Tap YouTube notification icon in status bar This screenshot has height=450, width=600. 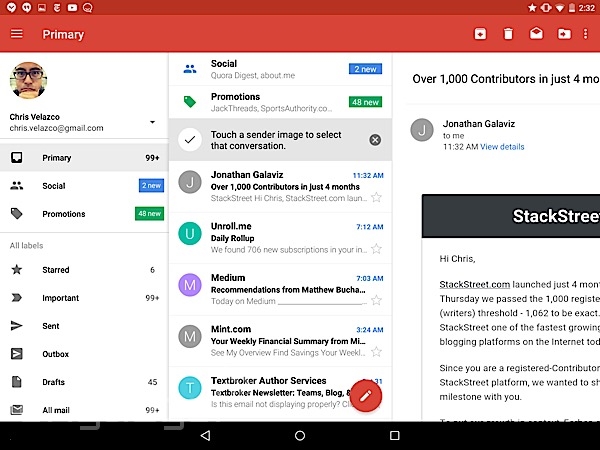[72, 7]
